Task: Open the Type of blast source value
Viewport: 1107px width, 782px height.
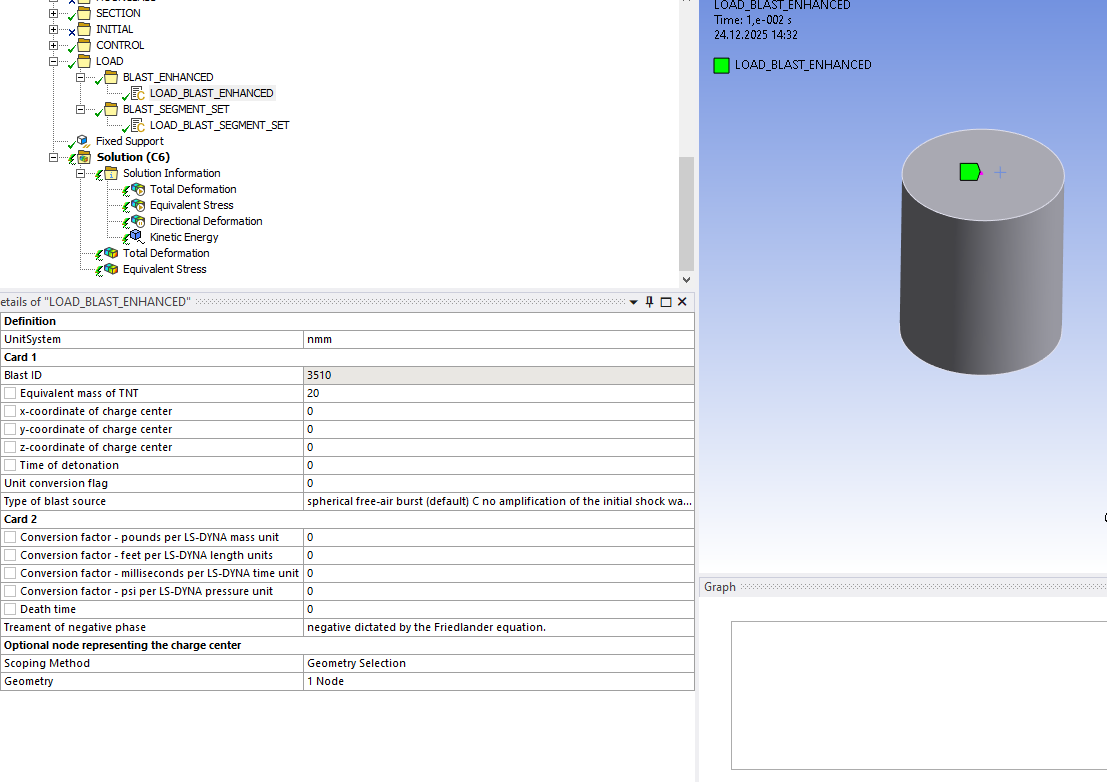Action: coord(498,501)
